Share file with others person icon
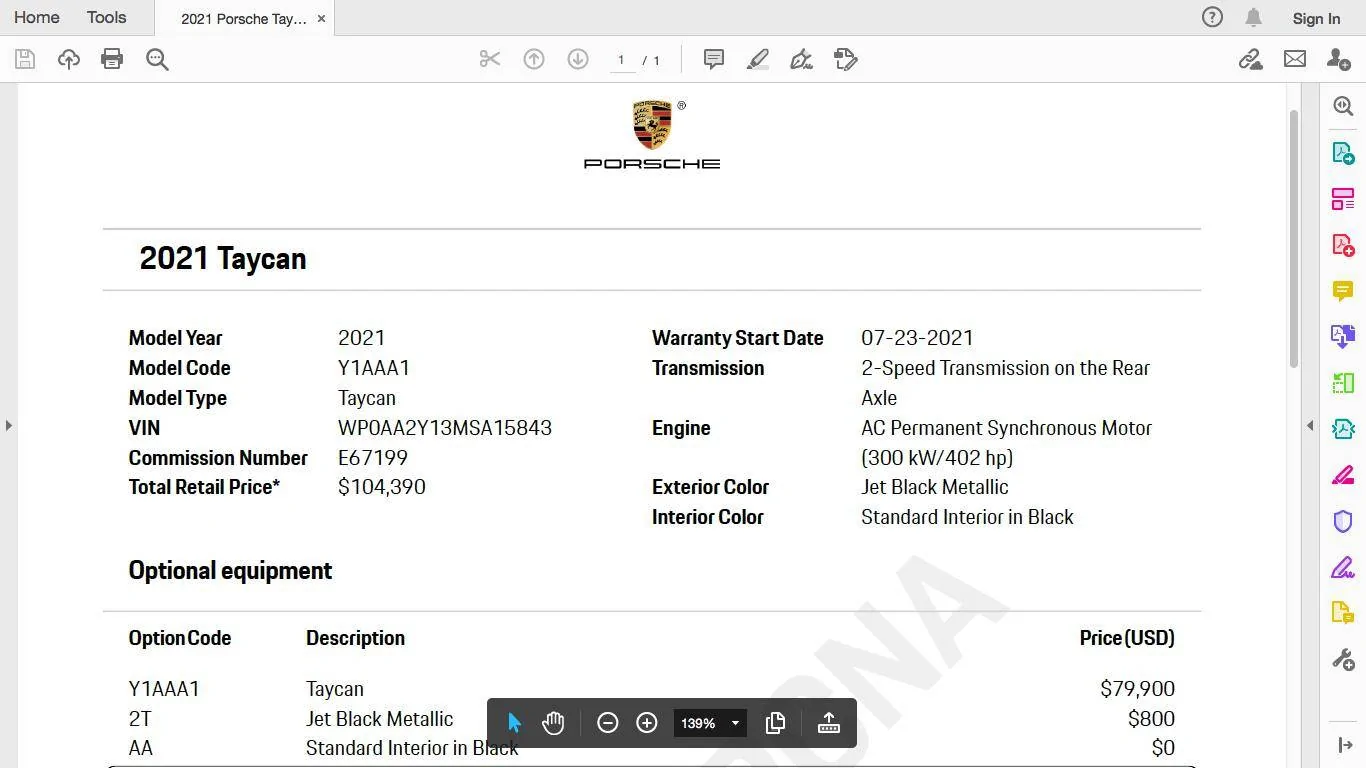The width and height of the screenshot is (1366, 768). [1339, 59]
